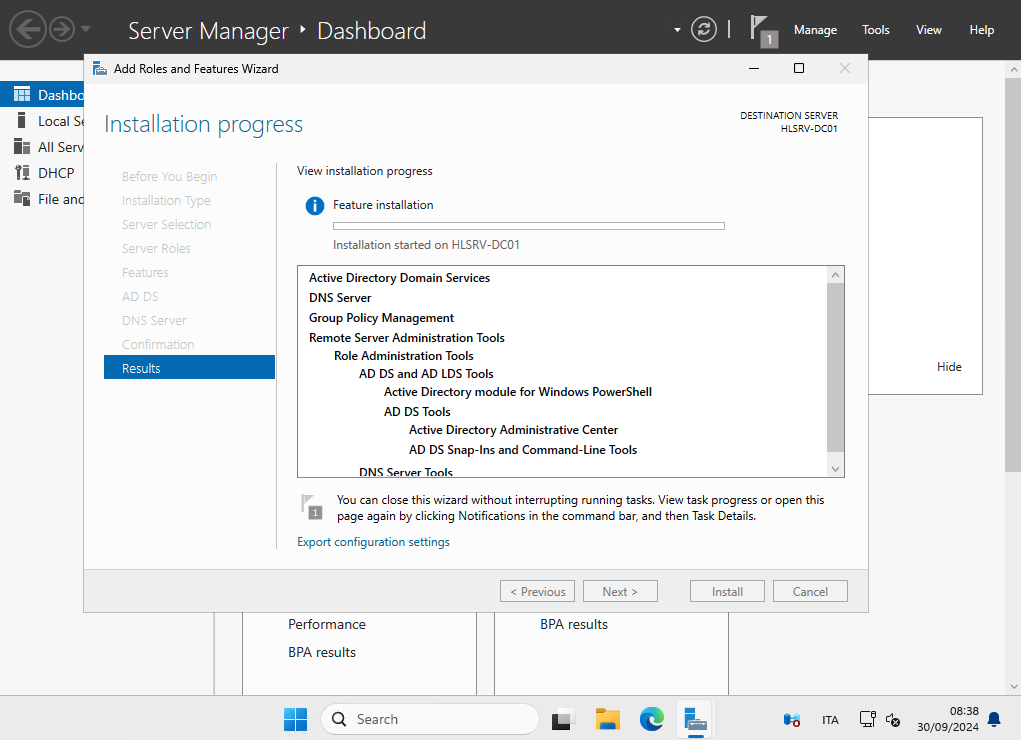This screenshot has width=1021, height=740.
Task: Select the DHCP item in sidebar
Action: coord(56,173)
